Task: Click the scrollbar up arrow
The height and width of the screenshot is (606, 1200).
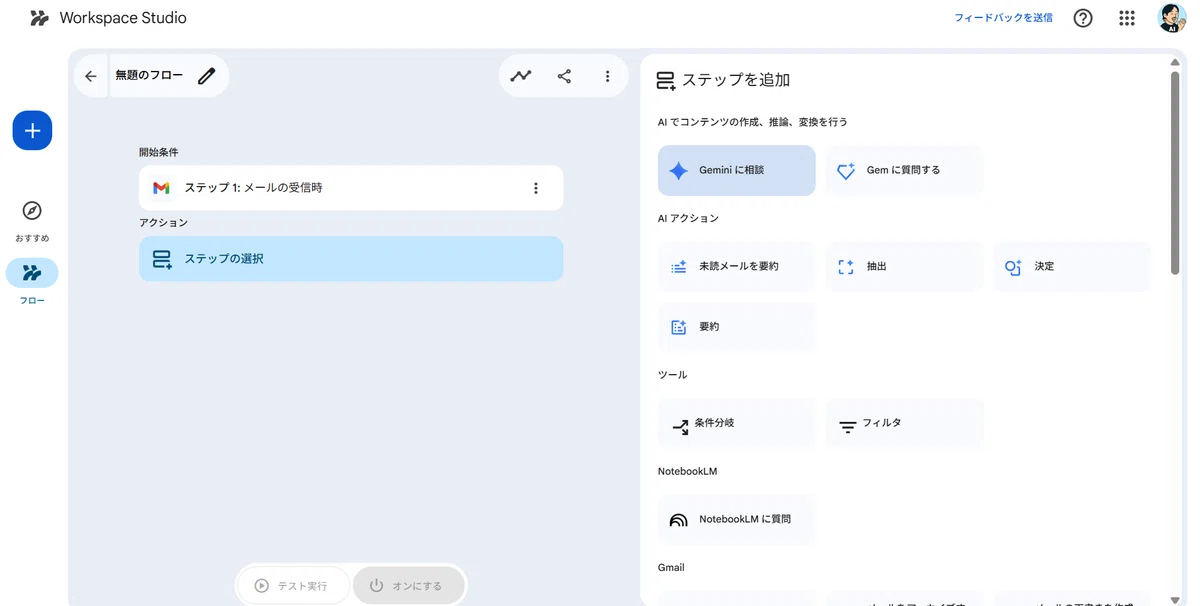Action: click(1175, 61)
